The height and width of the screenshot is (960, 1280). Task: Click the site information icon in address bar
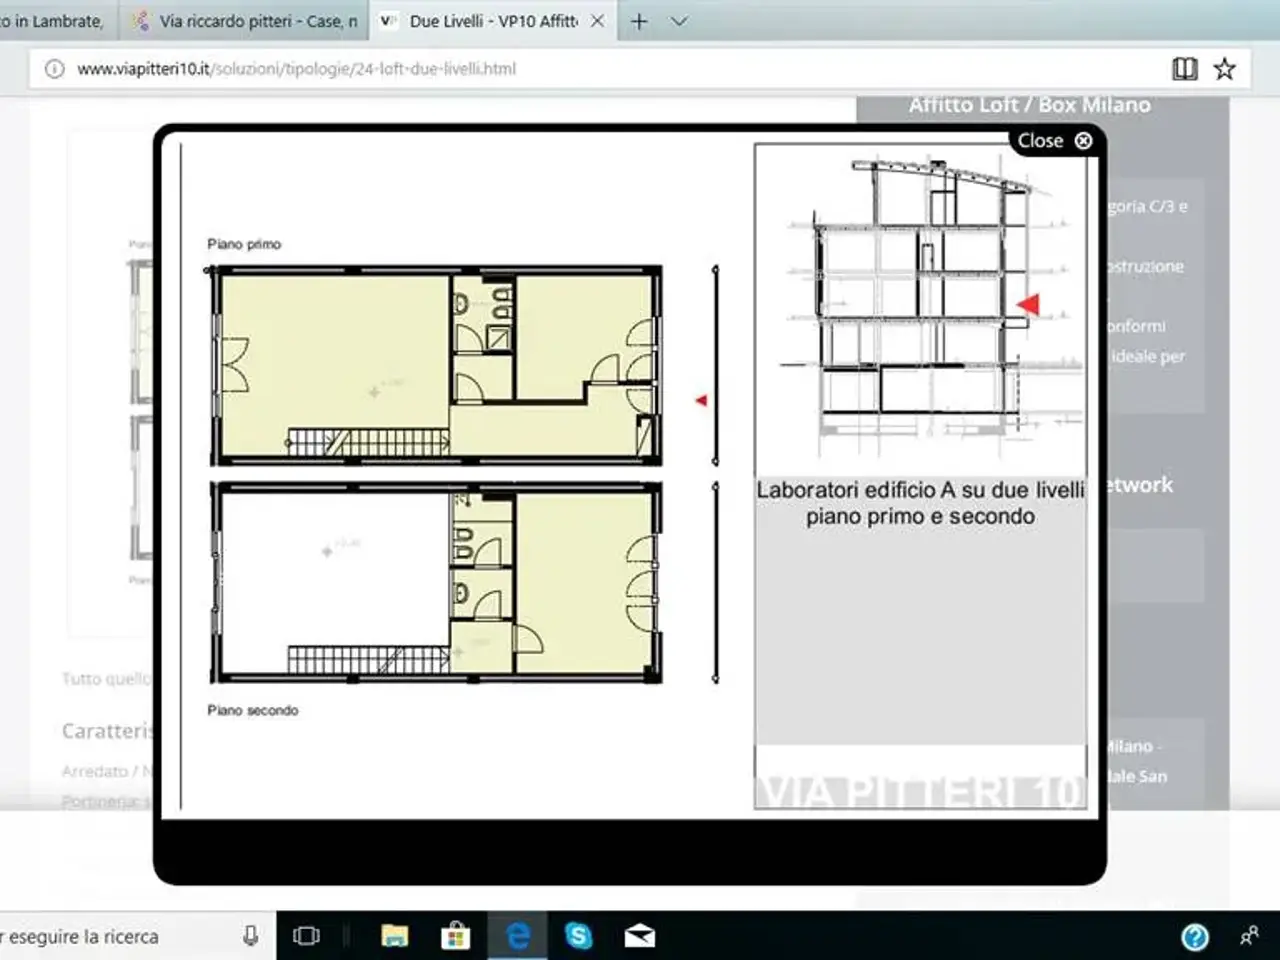point(55,69)
